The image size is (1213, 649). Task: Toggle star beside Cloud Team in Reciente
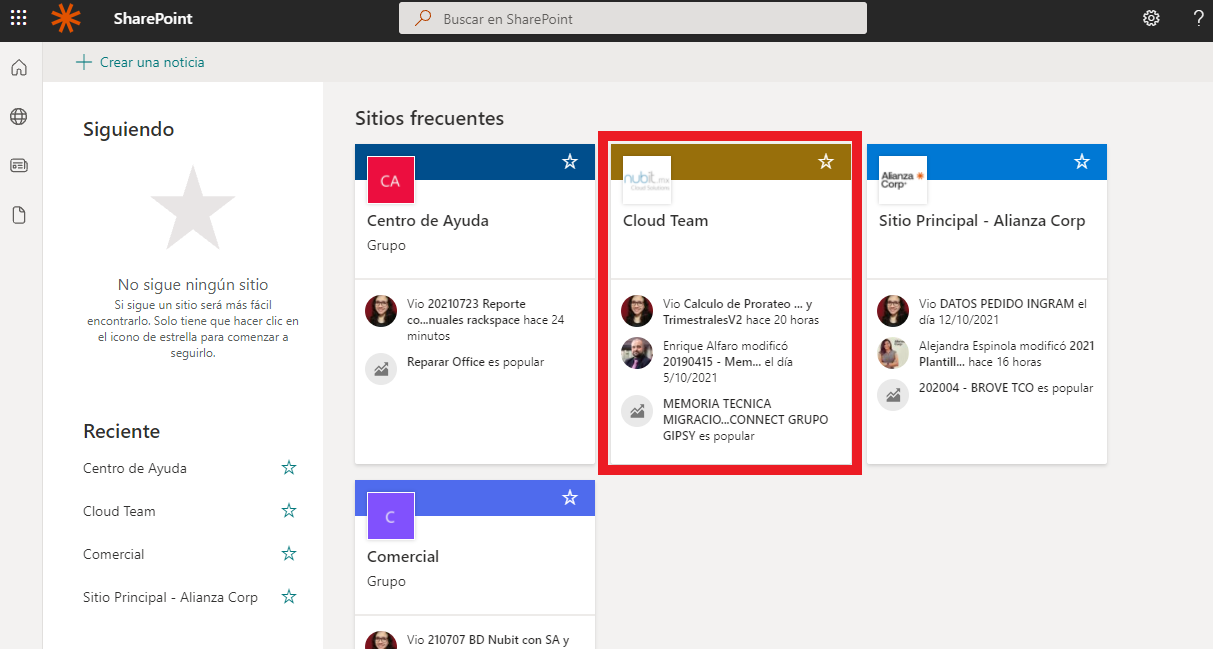pyautogui.click(x=289, y=511)
